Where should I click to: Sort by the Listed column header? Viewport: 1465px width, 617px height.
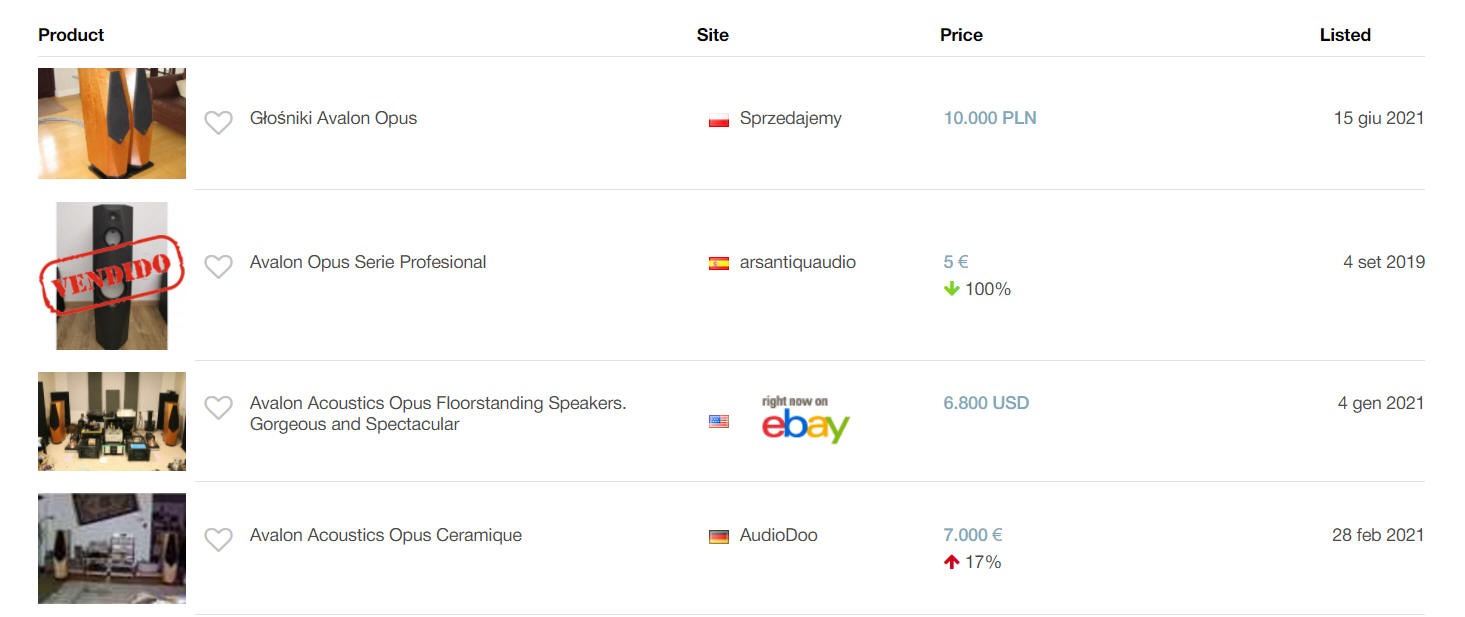(x=1344, y=35)
